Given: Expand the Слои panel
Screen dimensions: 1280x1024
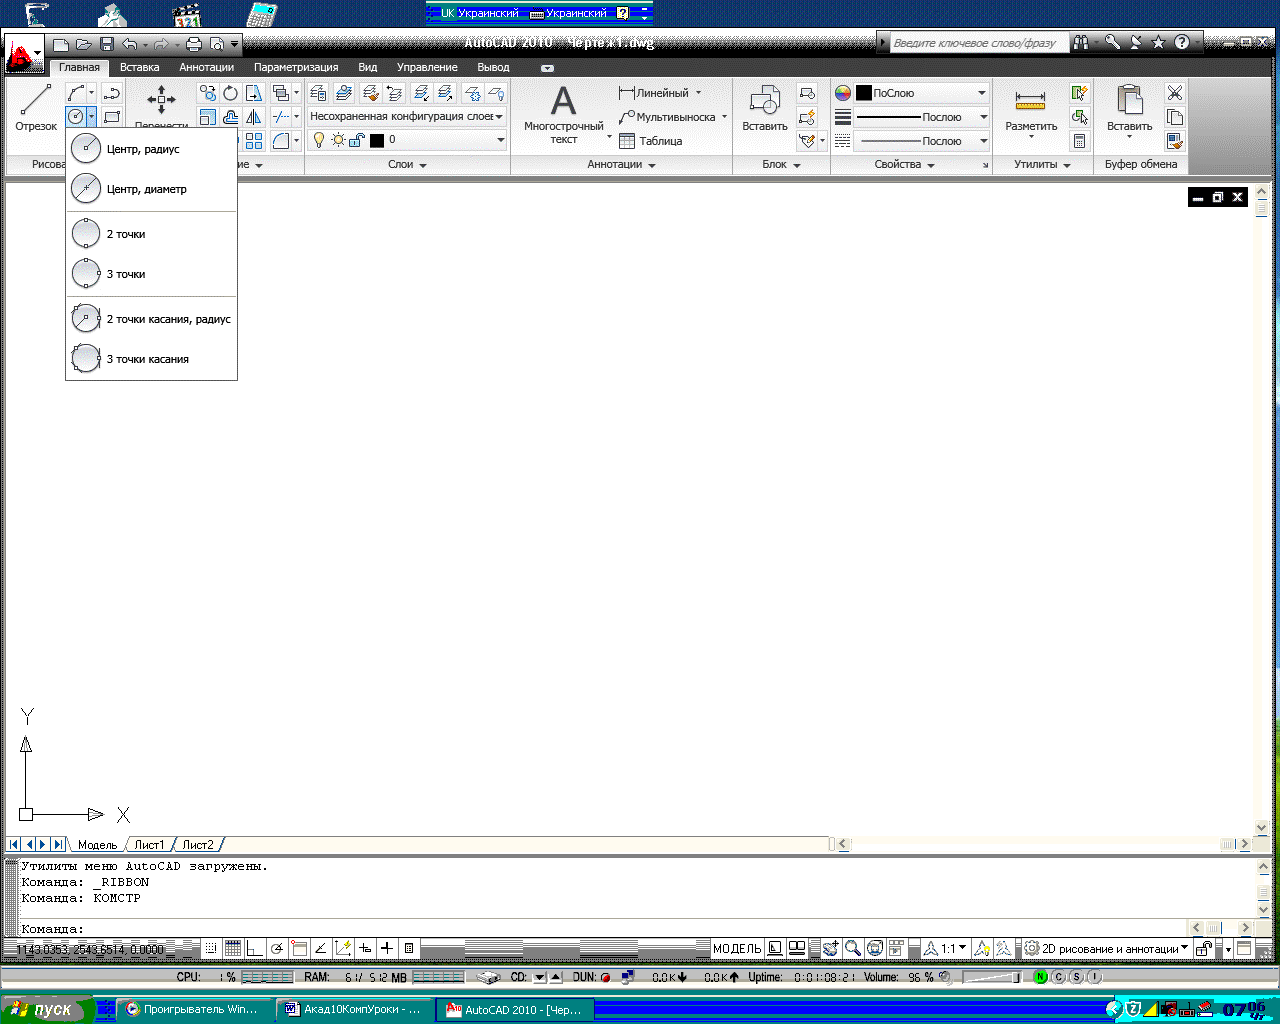Looking at the screenshot, I should pyautogui.click(x=407, y=165).
